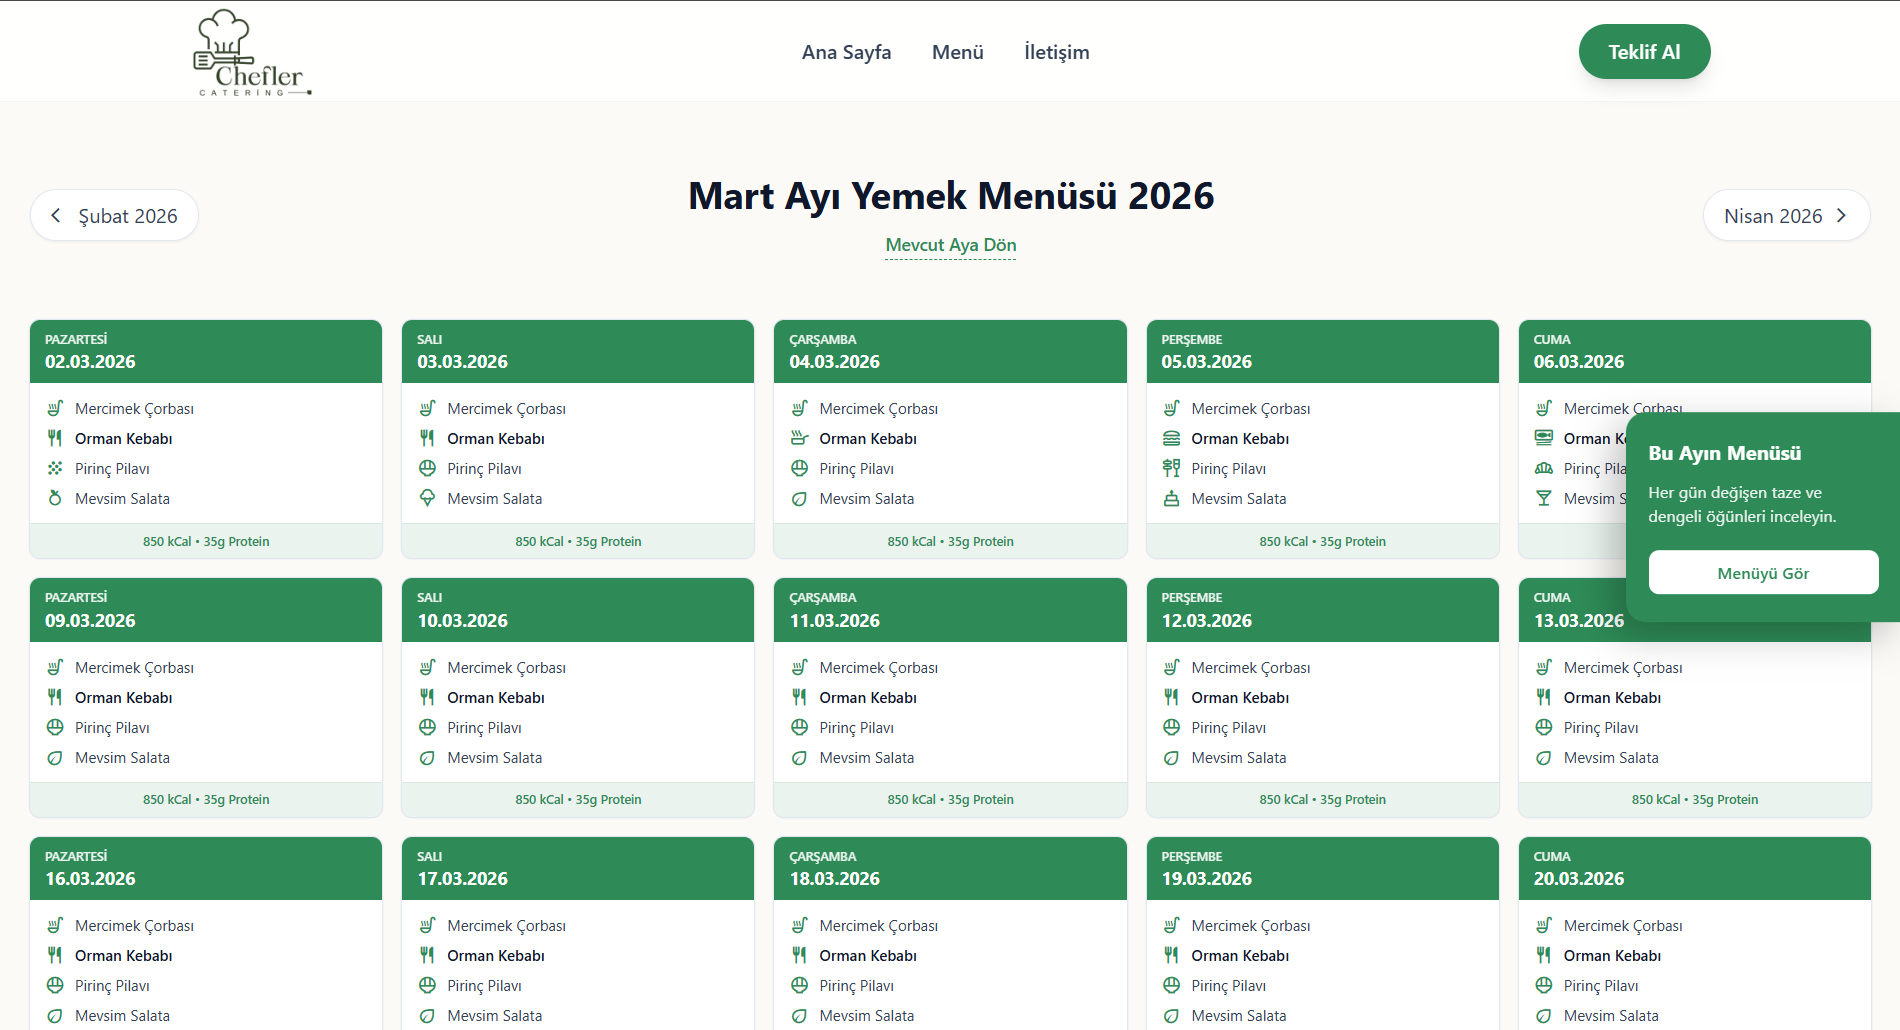
Task: Click the Orman Kebabı icon in the 16.03.2026 card
Action: pos(55,955)
